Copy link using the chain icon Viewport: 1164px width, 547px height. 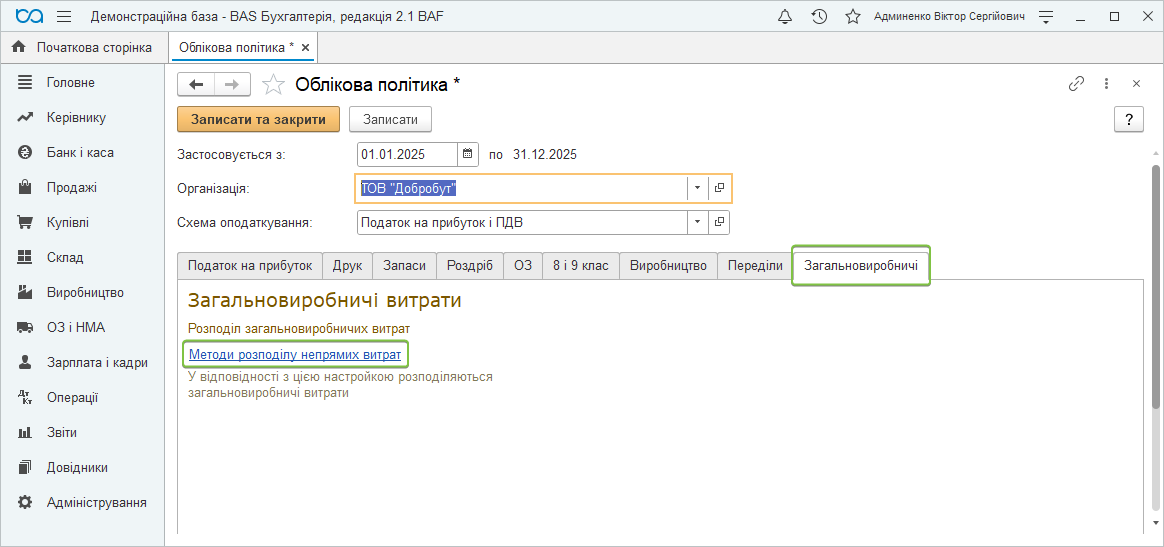1076,84
